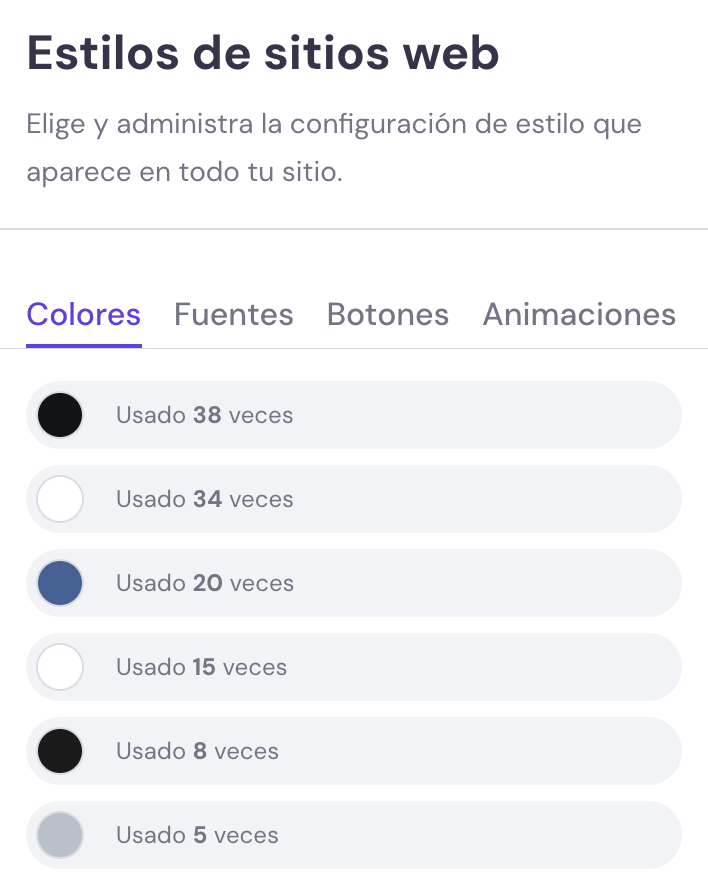This screenshot has width=708, height=880.
Task: Click the Estilos de sitios web heading
Action: (x=262, y=52)
